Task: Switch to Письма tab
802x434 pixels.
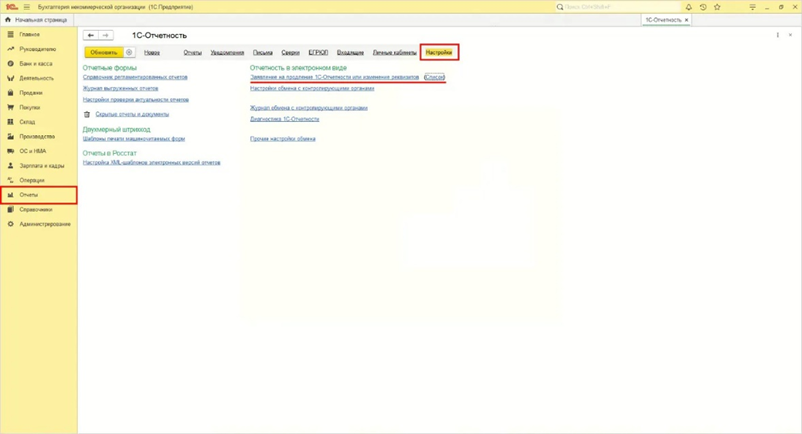Action: pyautogui.click(x=262, y=52)
